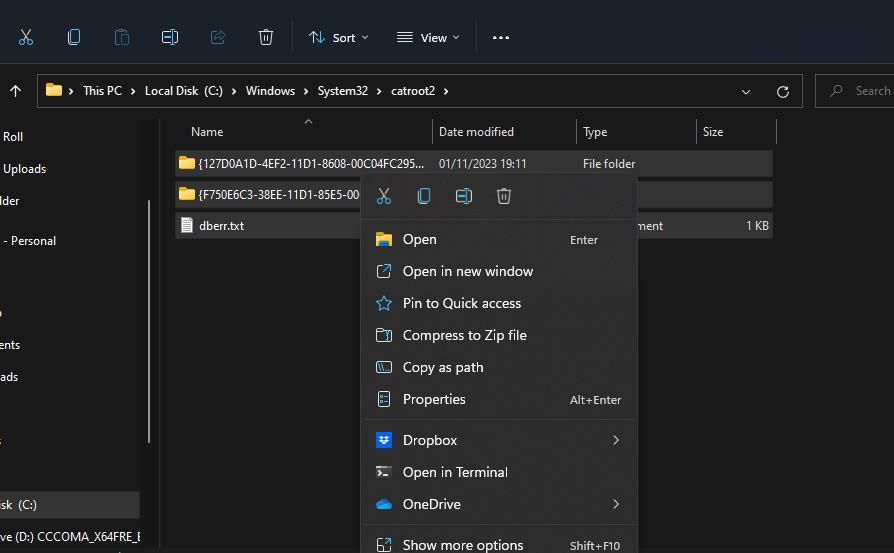
Task: Open the Sort dropdown
Action: click(x=339, y=37)
